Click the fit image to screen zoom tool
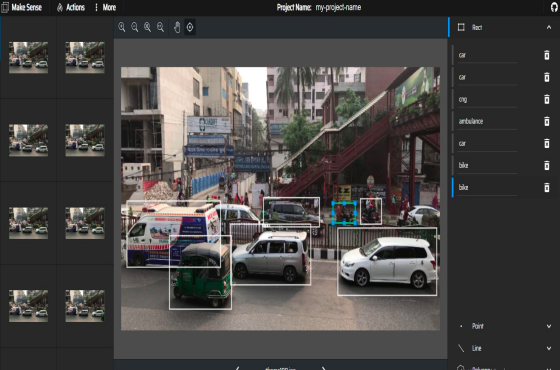560x370 pixels. [x=148, y=27]
